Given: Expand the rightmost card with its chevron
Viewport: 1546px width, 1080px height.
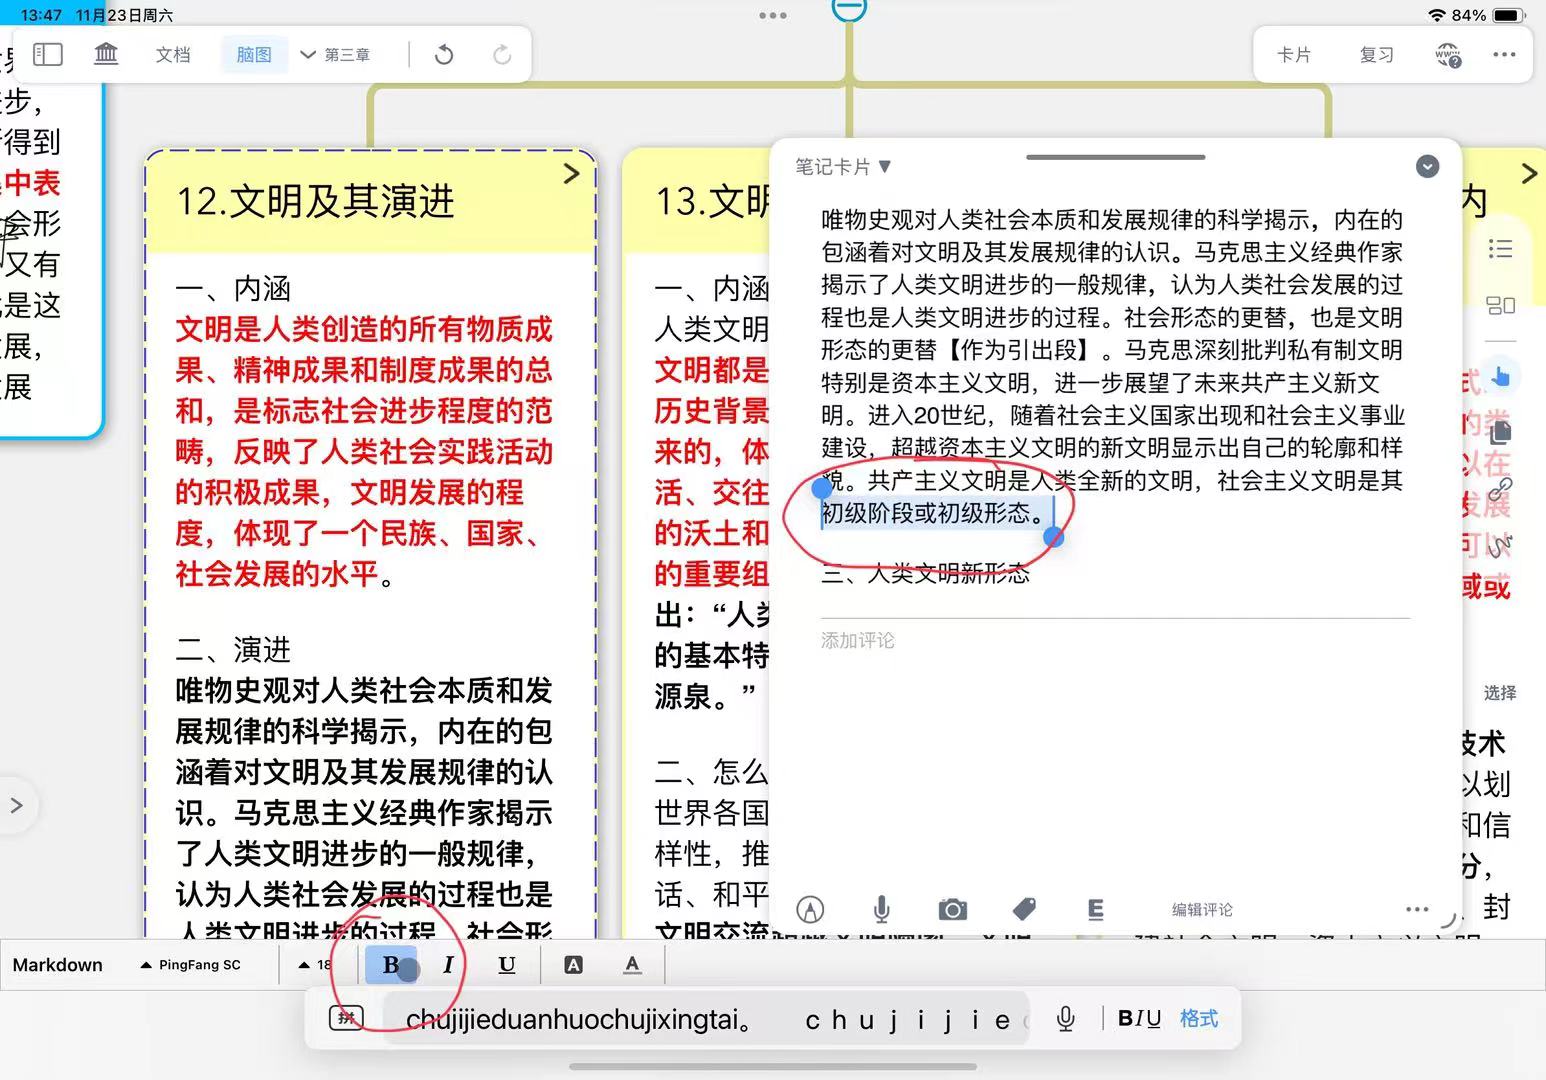Looking at the screenshot, I should tap(1529, 174).
